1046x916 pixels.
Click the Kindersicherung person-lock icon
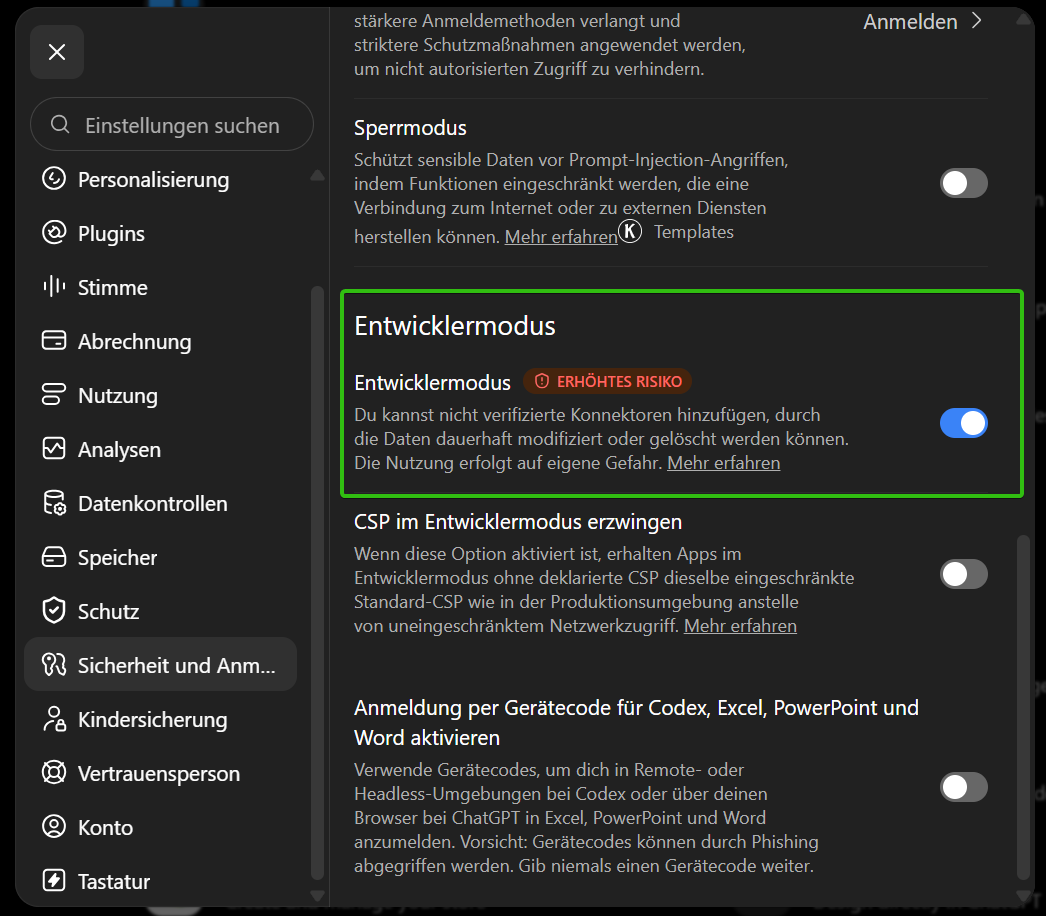[x=54, y=719]
